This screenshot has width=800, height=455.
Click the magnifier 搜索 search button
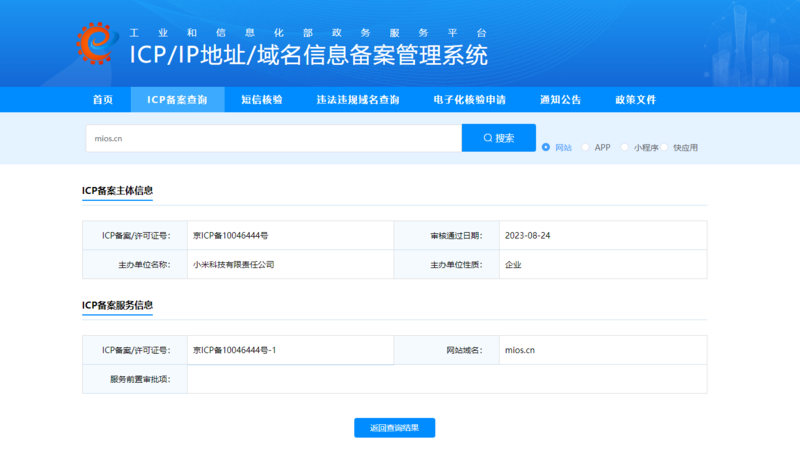(x=498, y=138)
